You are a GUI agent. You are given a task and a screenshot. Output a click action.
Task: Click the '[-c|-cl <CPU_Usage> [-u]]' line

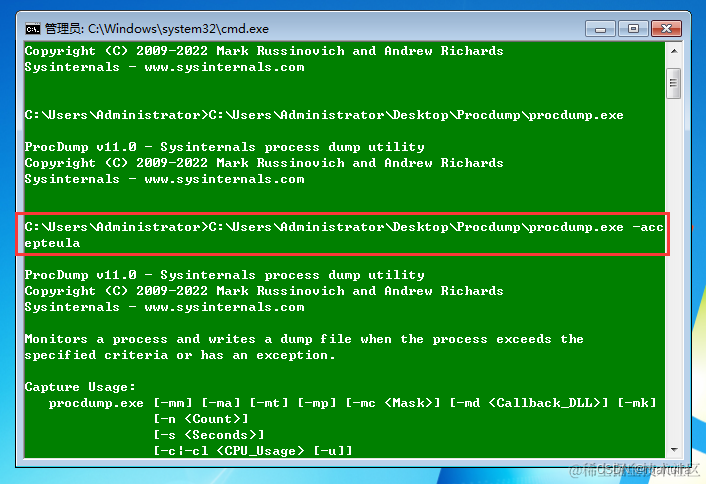[253, 451]
